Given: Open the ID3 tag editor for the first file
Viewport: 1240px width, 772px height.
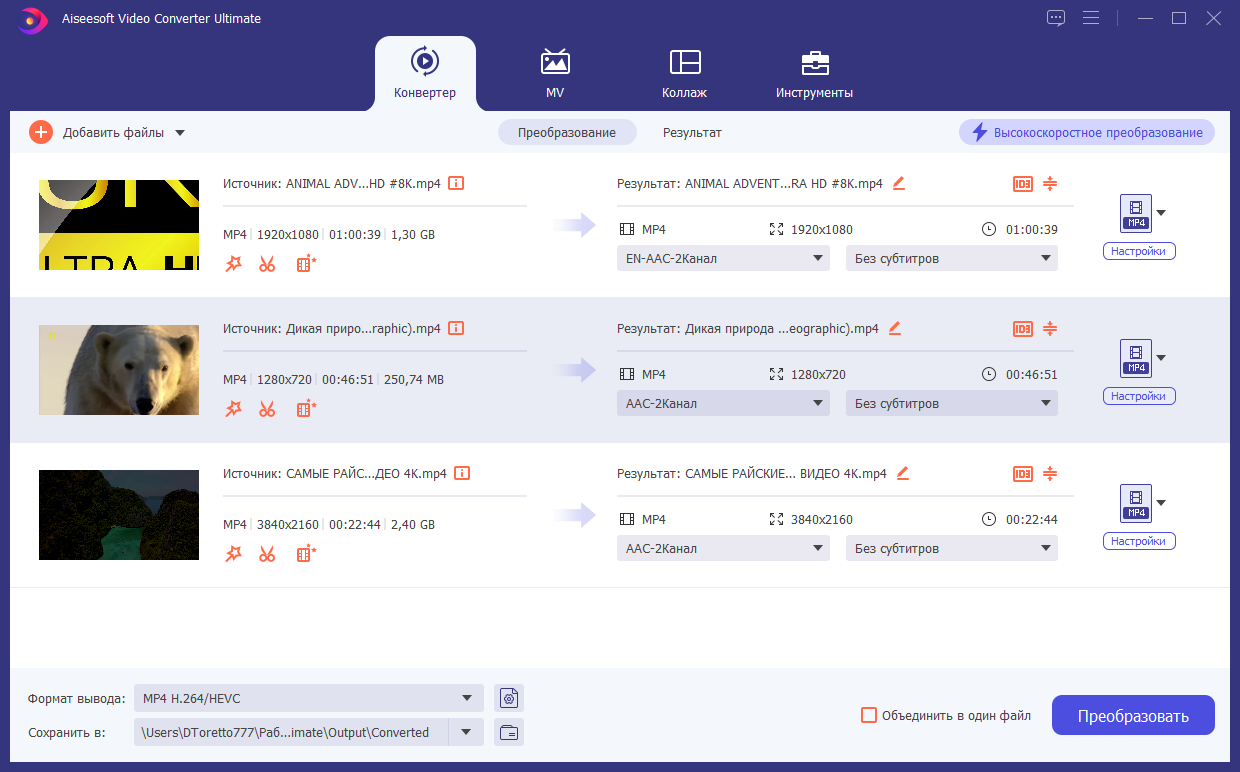Looking at the screenshot, I should pos(1022,184).
